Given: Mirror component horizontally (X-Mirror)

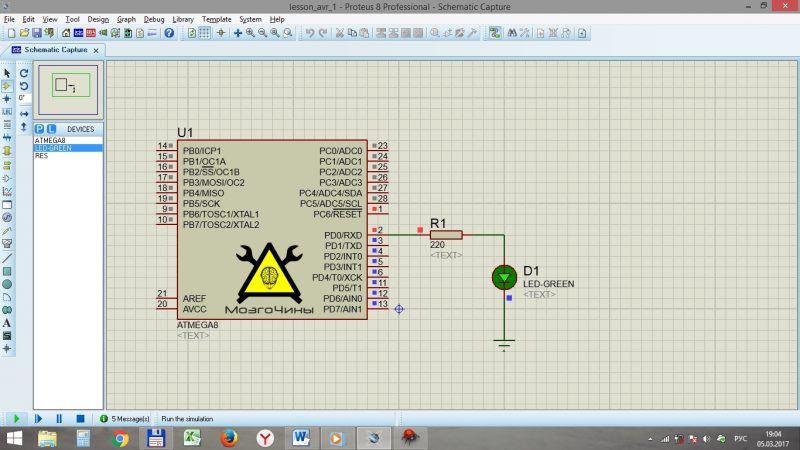Looking at the screenshot, I should [x=23, y=113].
